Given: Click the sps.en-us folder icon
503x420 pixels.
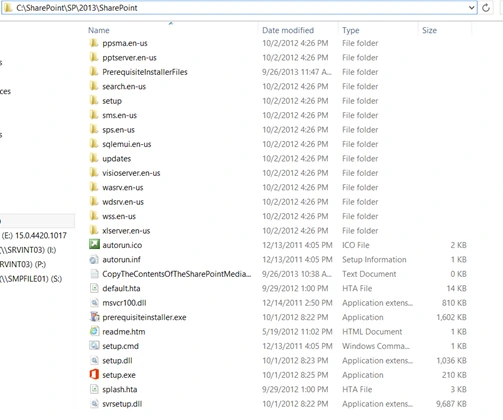Looking at the screenshot, I should tap(94, 129).
